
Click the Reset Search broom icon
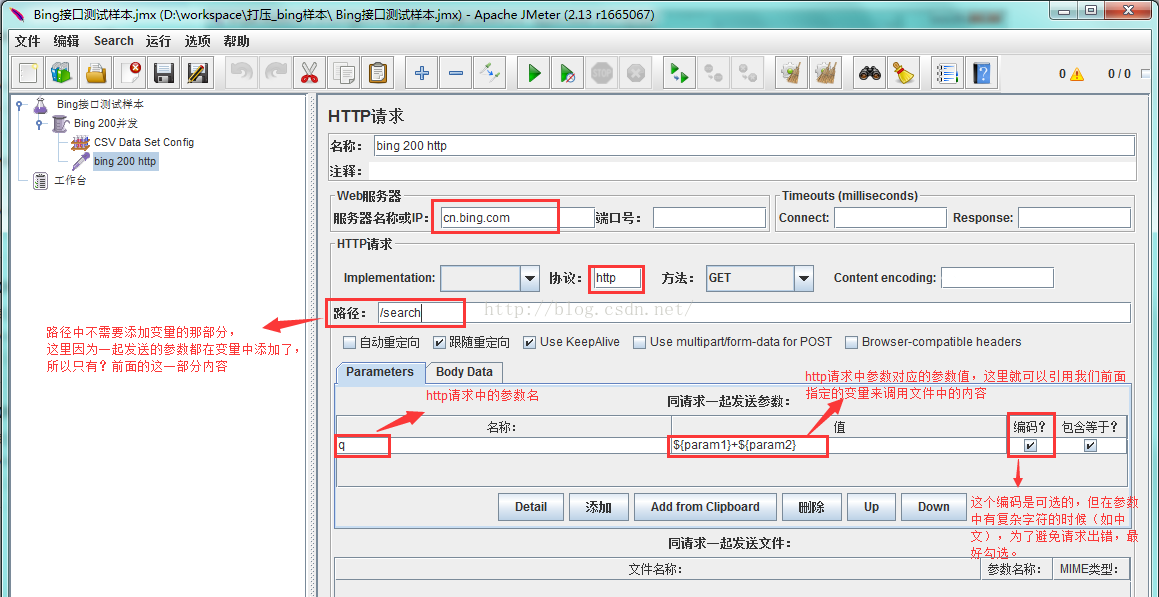[x=902, y=72]
